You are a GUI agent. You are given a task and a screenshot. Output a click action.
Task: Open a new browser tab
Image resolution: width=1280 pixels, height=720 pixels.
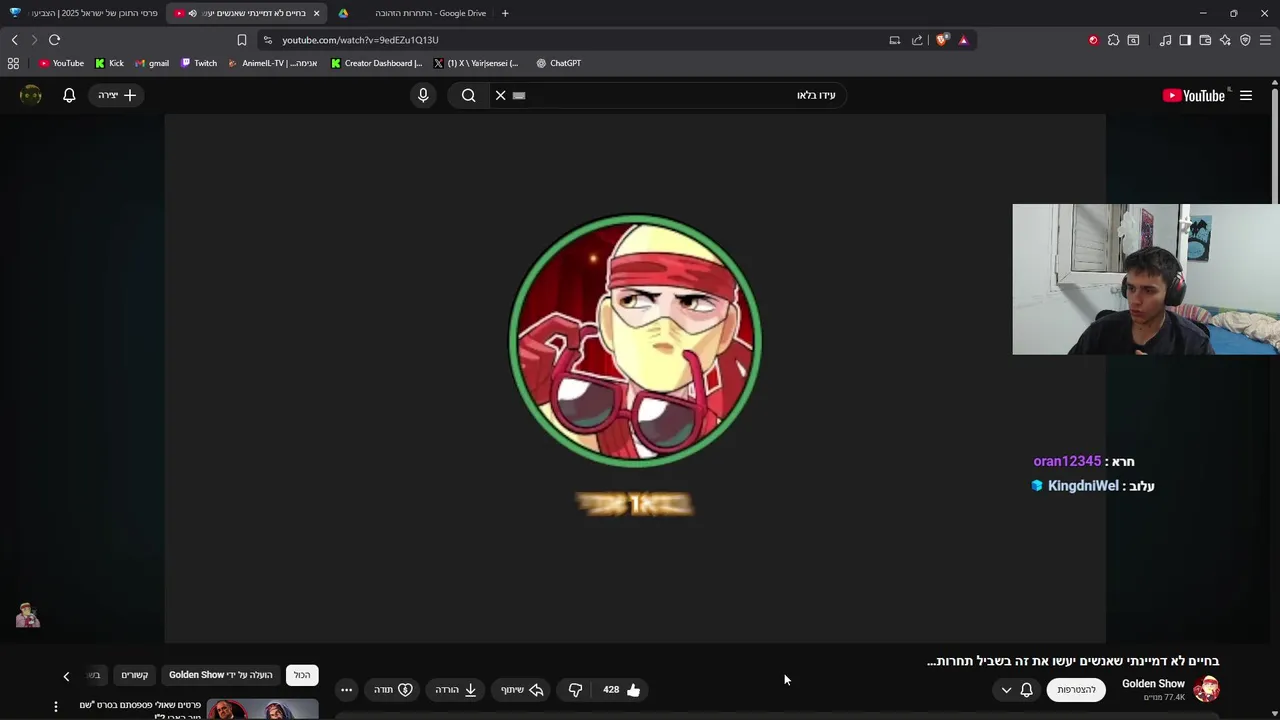(505, 13)
